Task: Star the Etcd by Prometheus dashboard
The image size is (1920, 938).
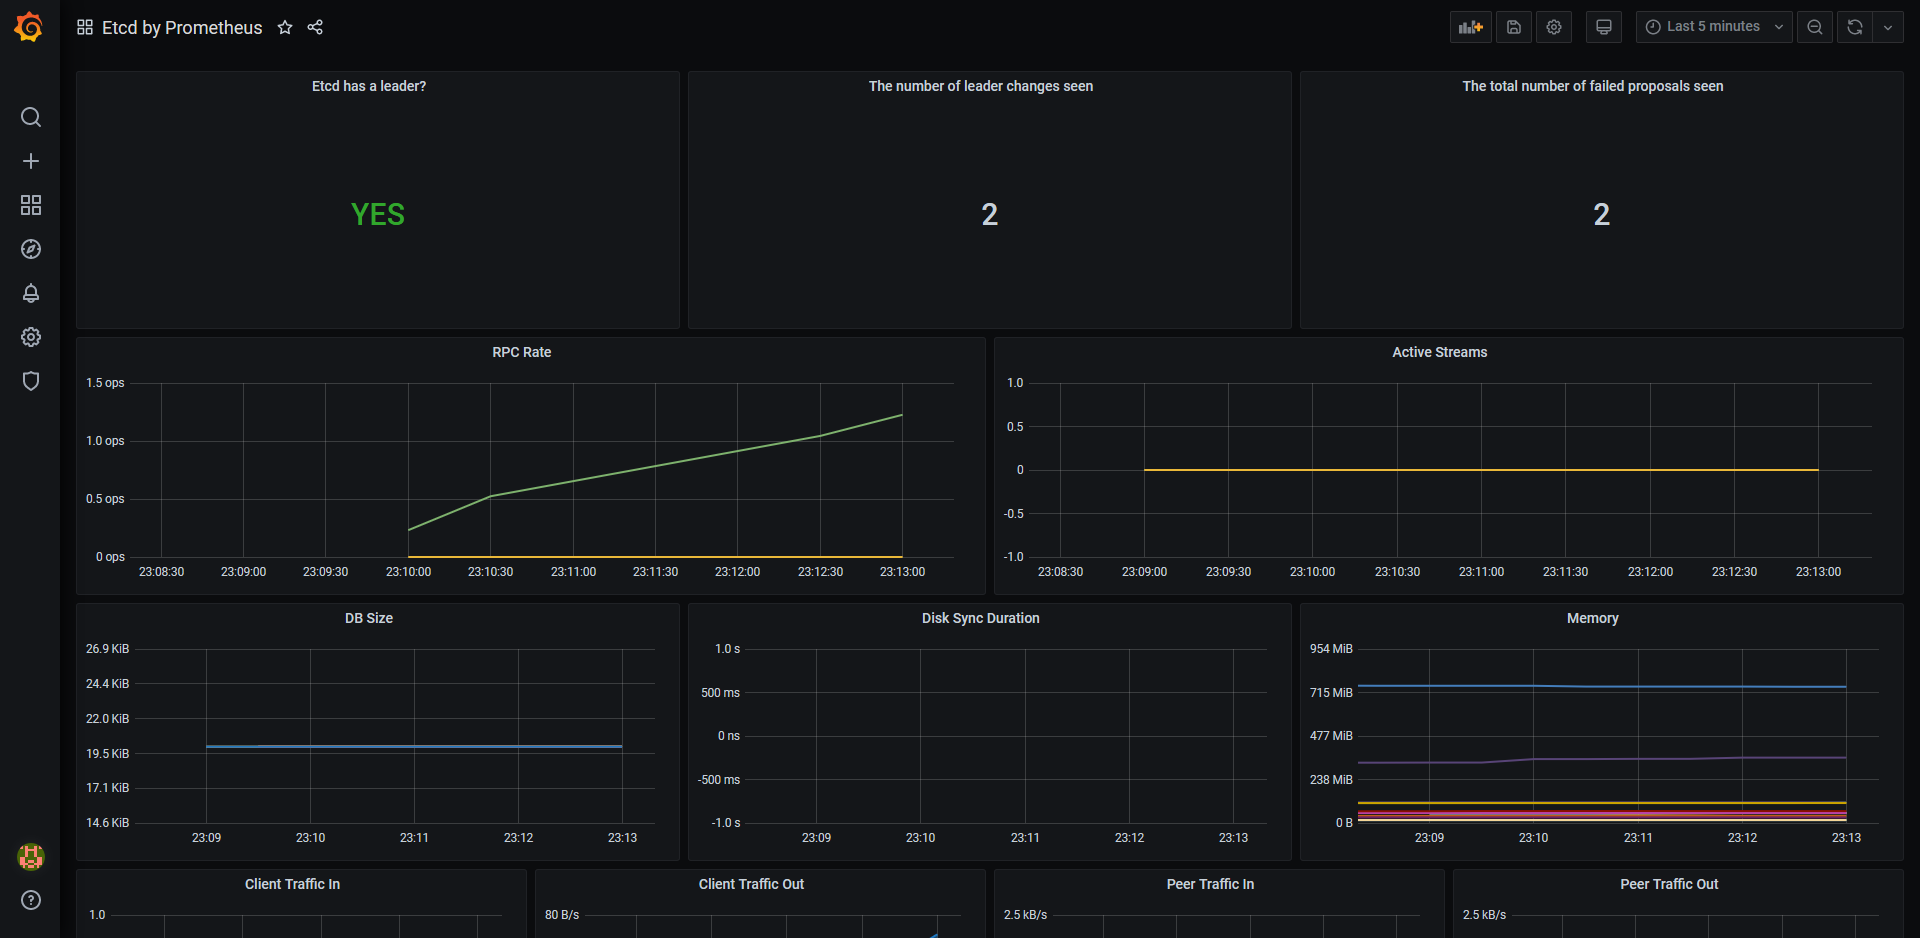Action: tap(285, 27)
